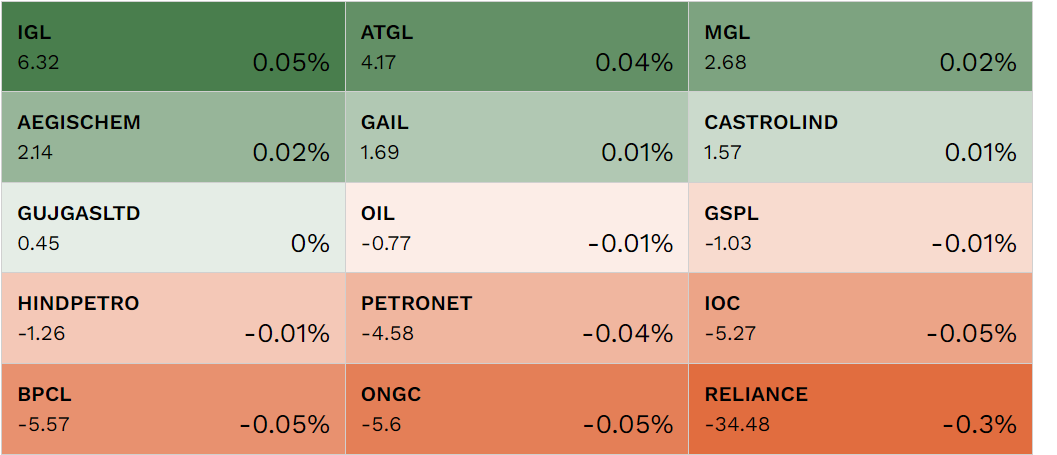Image resolution: width=1057 pixels, height=455 pixels.
Task: Click the AEGISCHEM tile
Action: [173, 138]
